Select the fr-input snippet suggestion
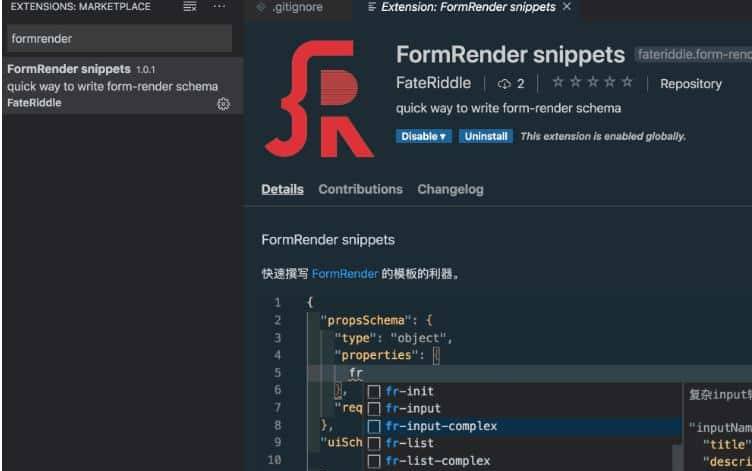The height and width of the screenshot is (471, 752). [412, 408]
